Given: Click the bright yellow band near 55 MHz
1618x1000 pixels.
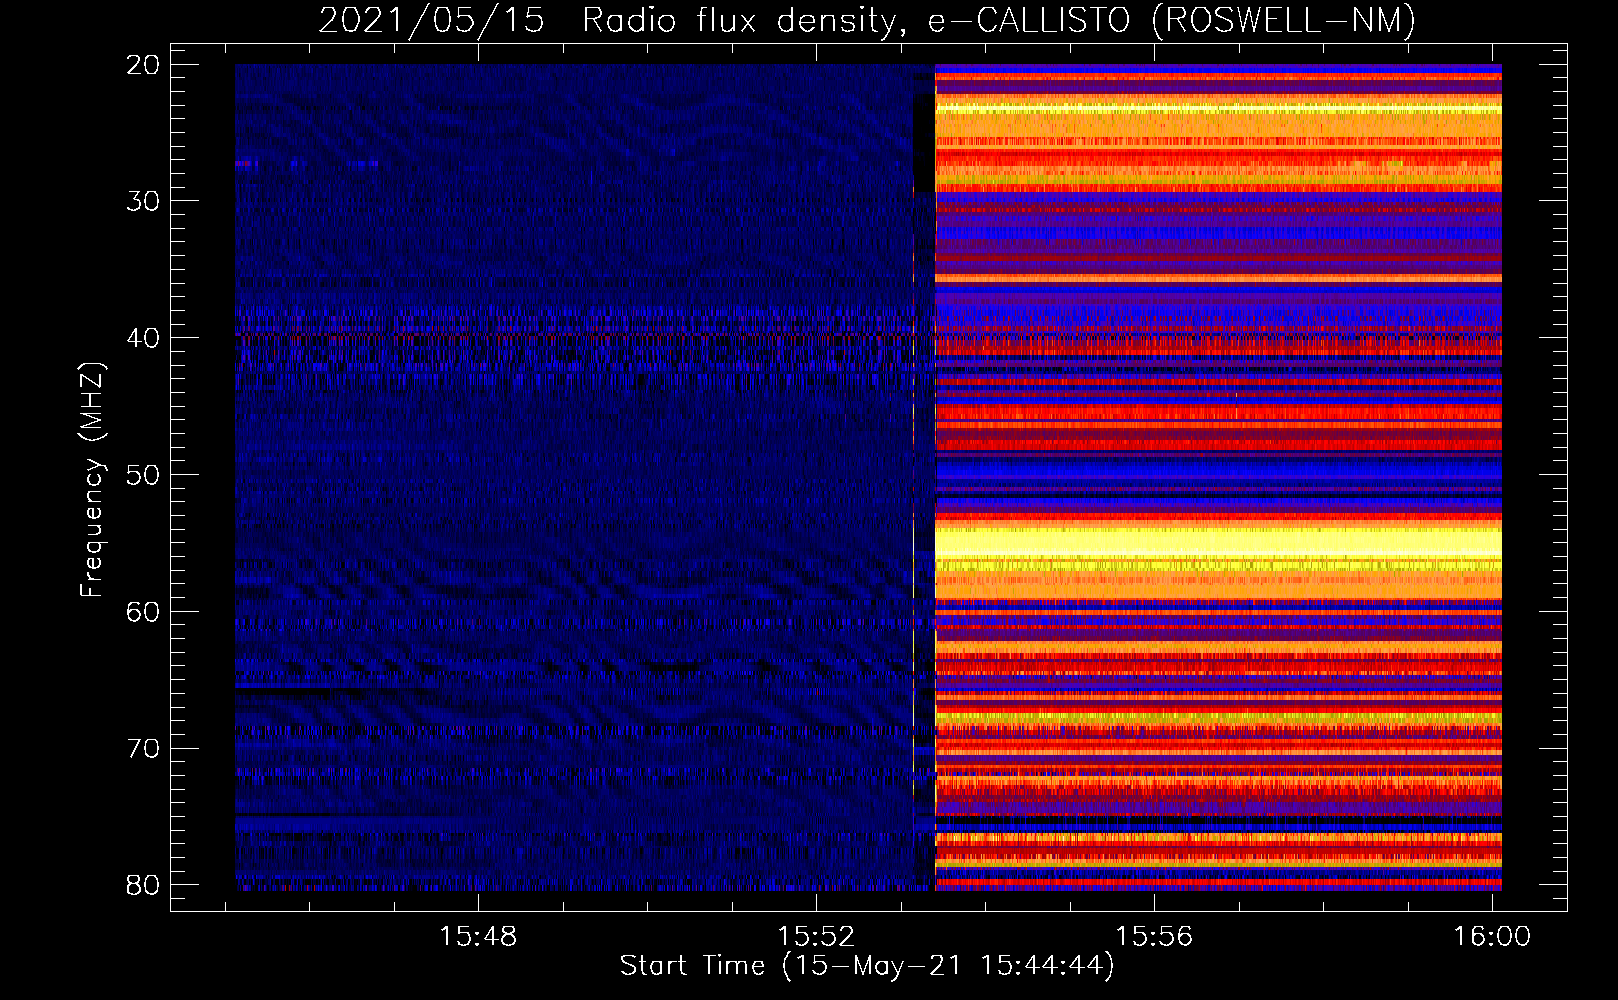Looking at the screenshot, I should tap(1218, 542).
